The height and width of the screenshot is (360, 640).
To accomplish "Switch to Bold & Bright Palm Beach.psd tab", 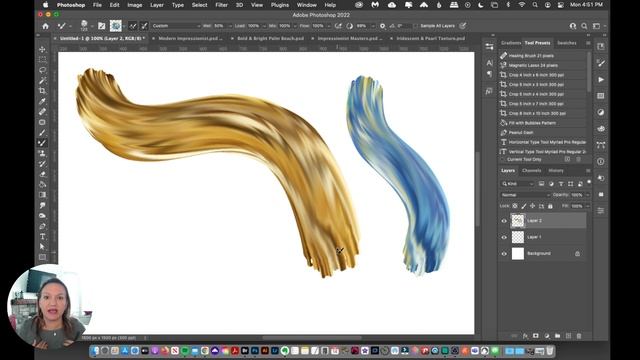I will click(271, 38).
